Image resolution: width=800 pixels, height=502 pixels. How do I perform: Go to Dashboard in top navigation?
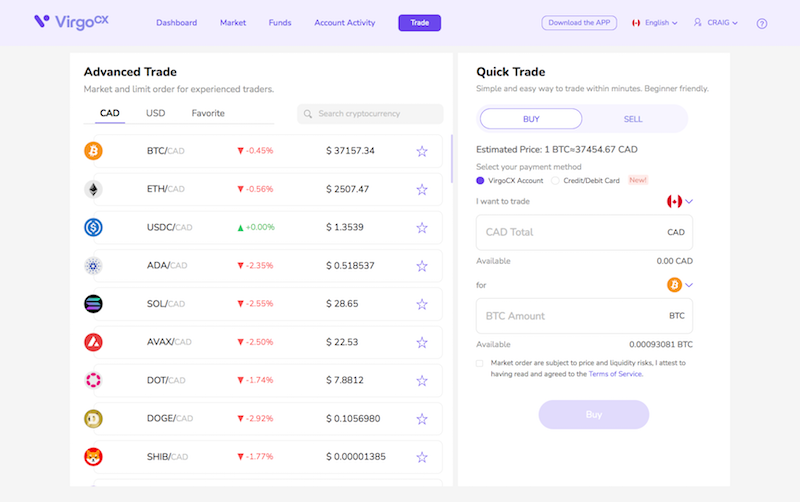pos(177,23)
